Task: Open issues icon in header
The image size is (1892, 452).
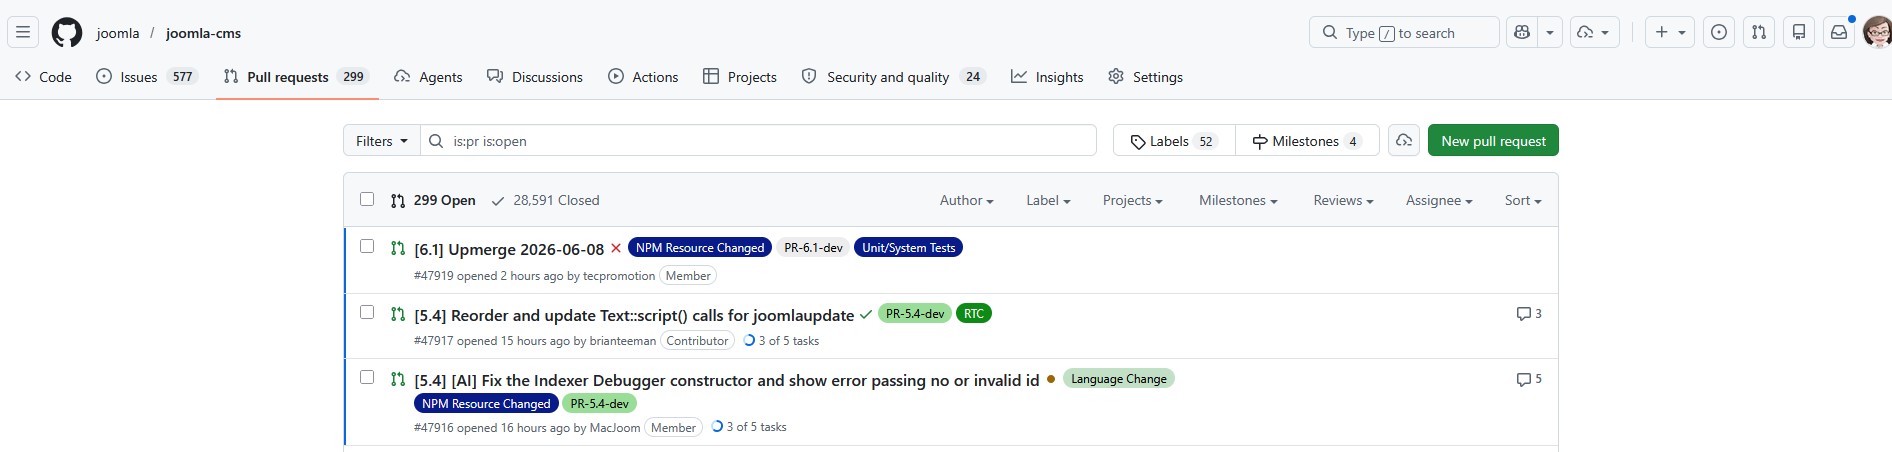Action: tap(1719, 32)
